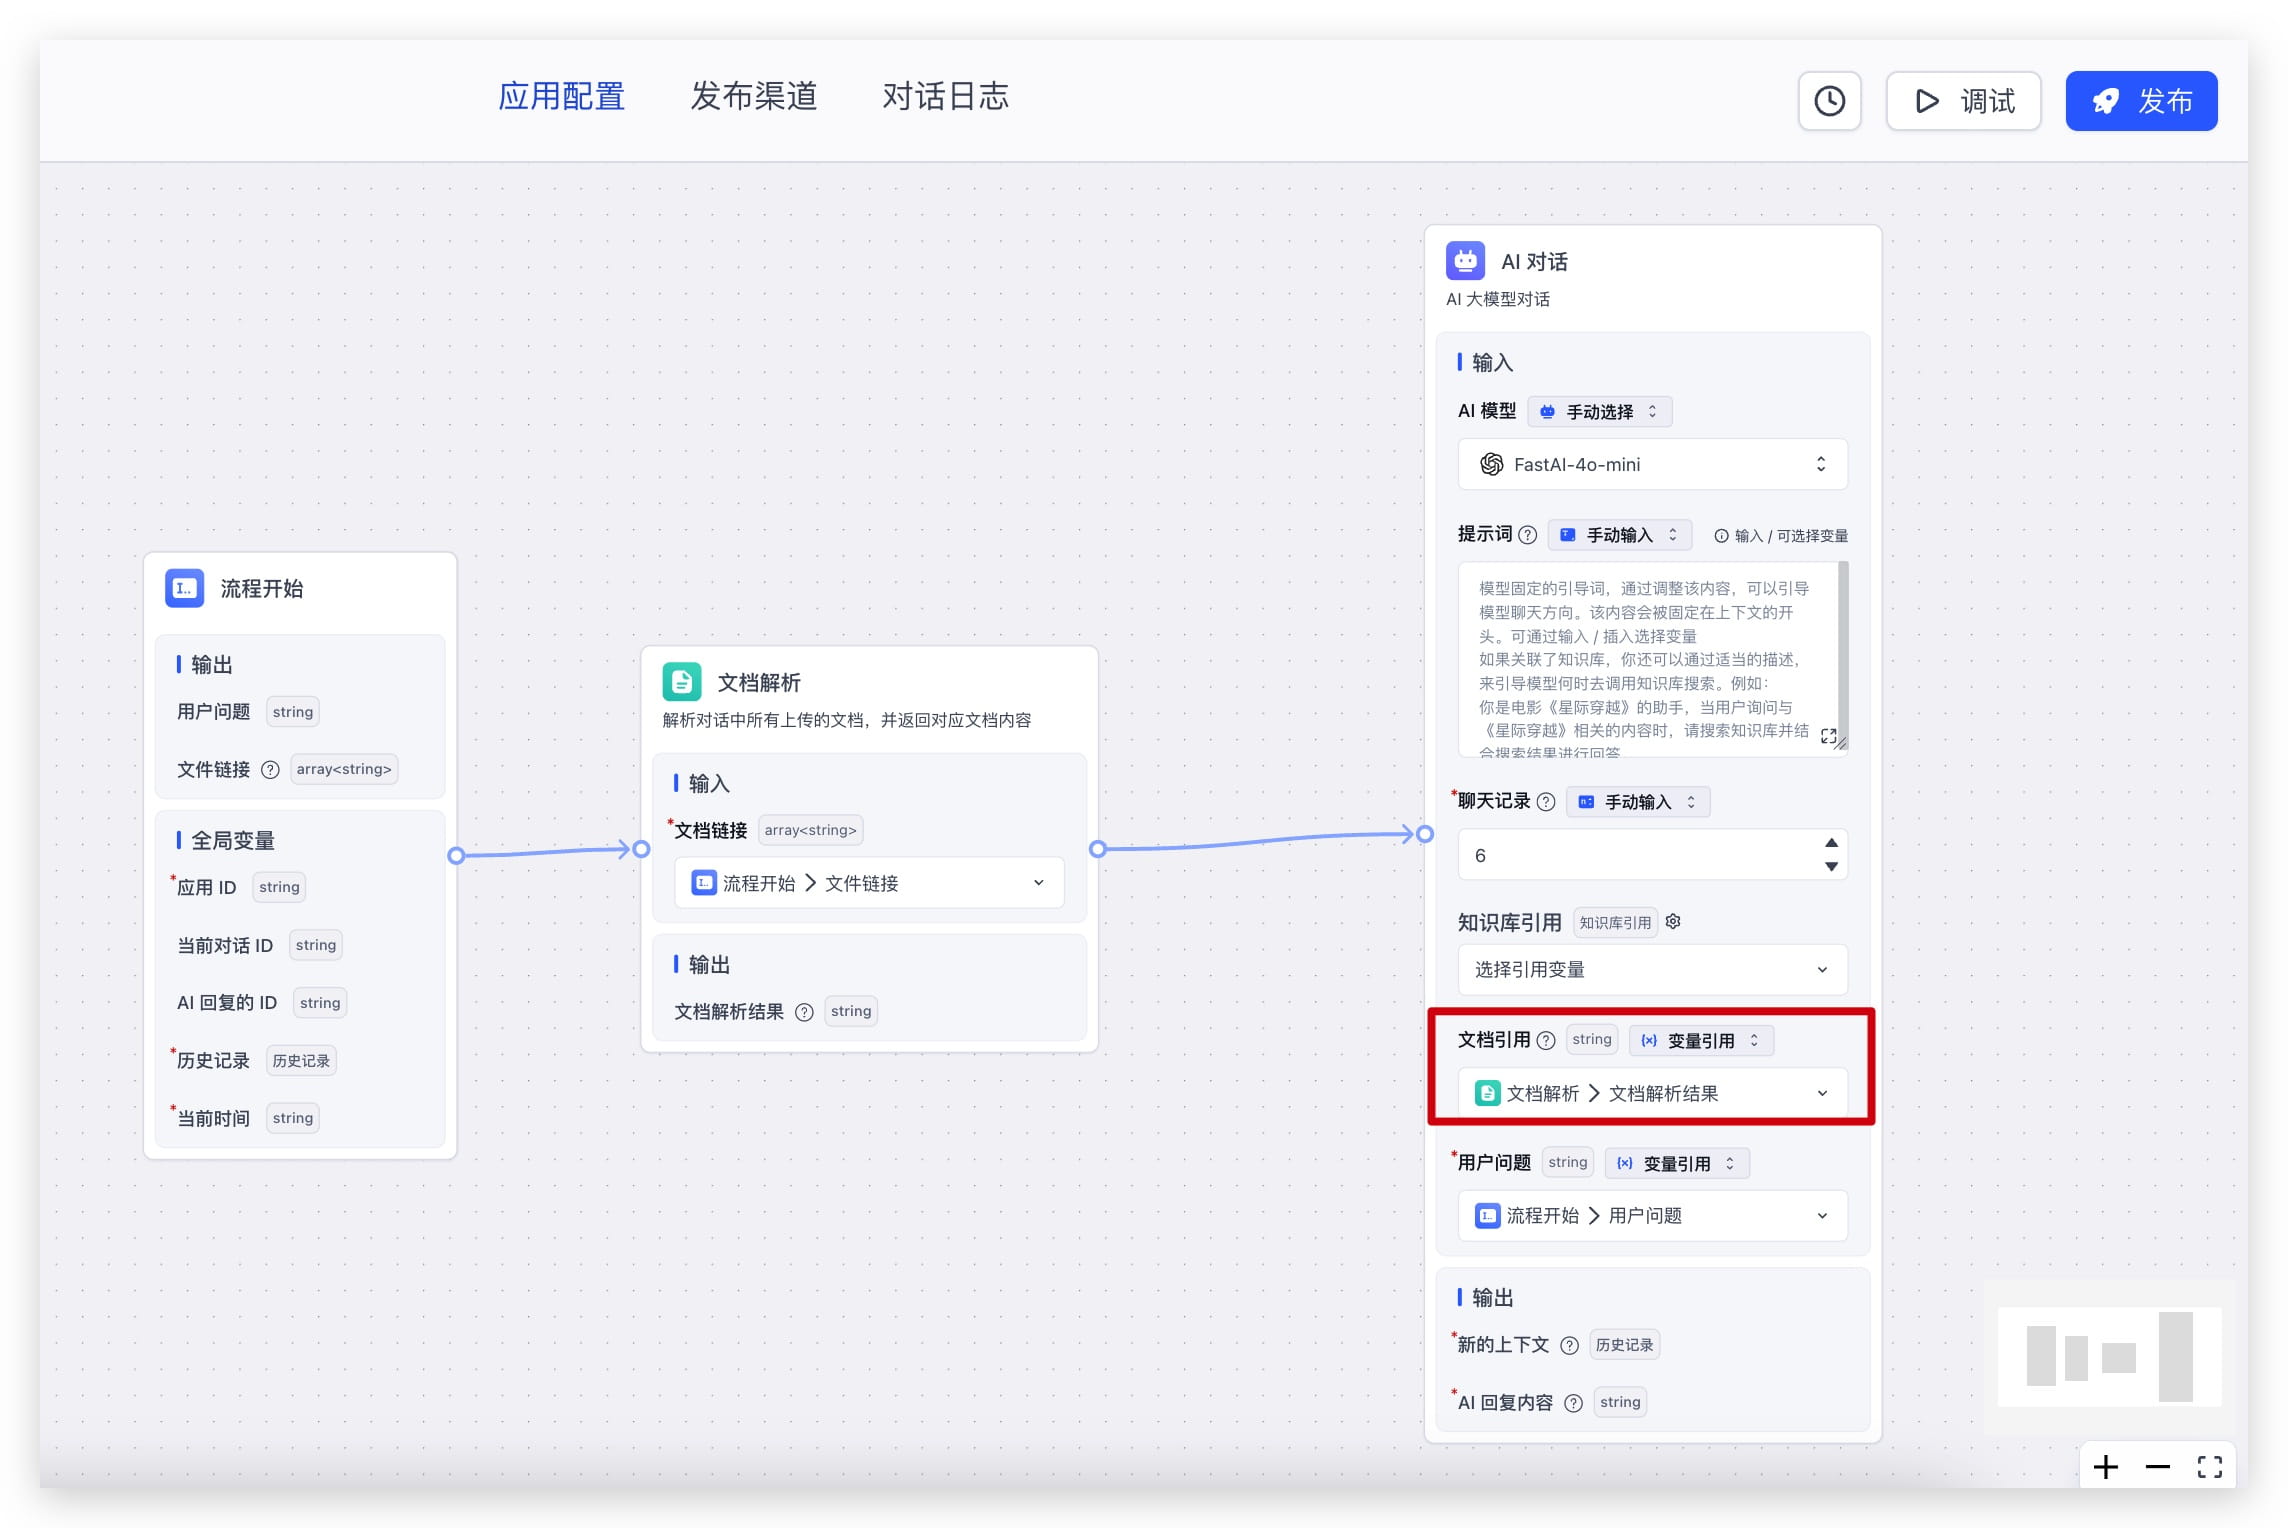Click the history clock icon button
Screen dimensions: 2288x1528
[x=1829, y=101]
